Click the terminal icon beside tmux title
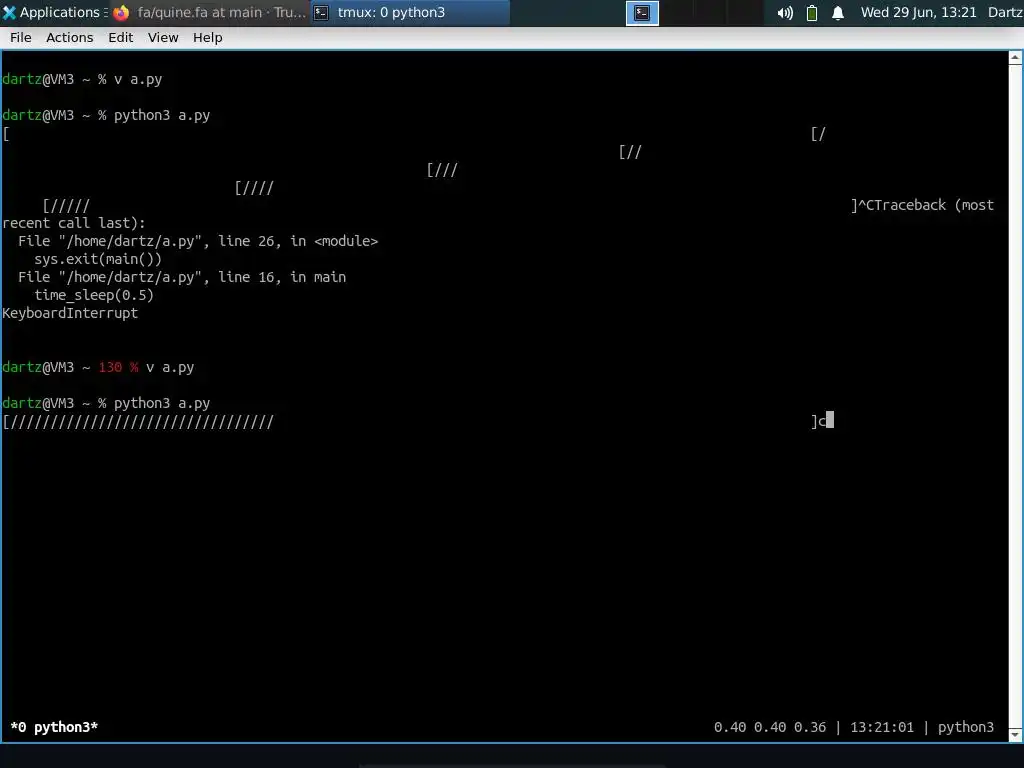1024x768 pixels. [x=321, y=12]
